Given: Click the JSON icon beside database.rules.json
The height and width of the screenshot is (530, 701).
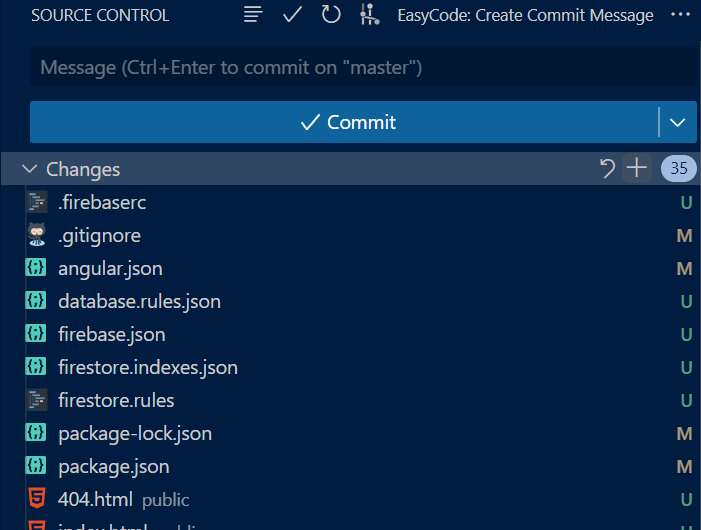Looking at the screenshot, I should coord(36,301).
